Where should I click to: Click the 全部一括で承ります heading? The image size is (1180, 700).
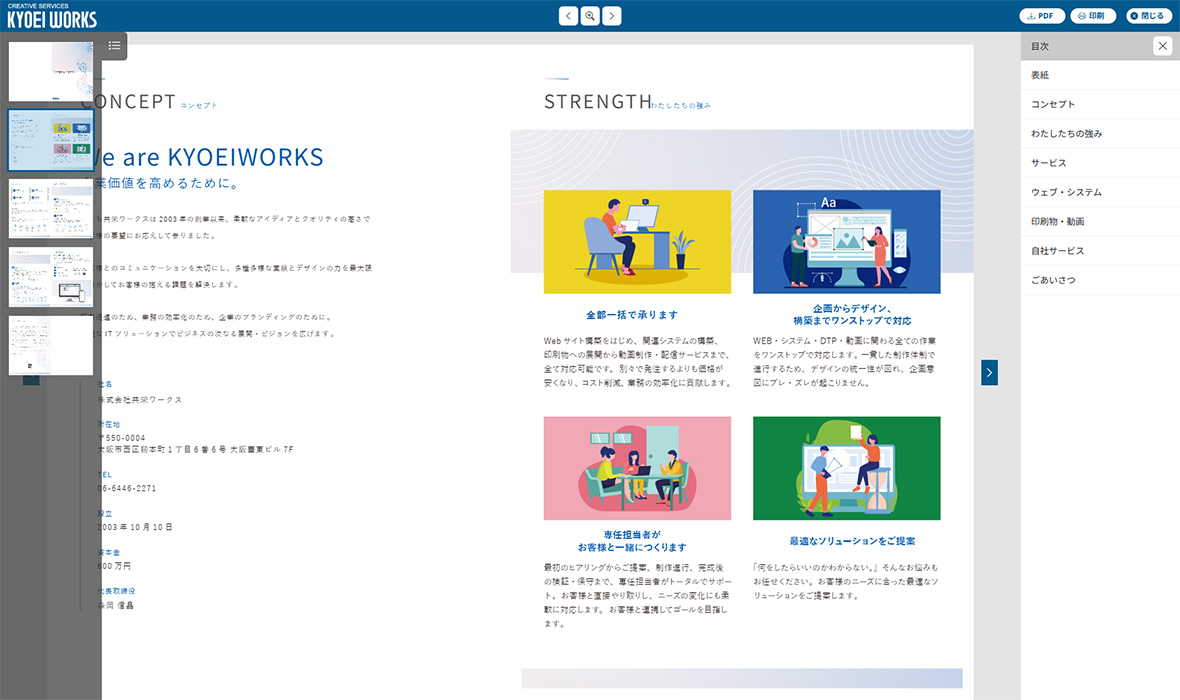(x=632, y=315)
